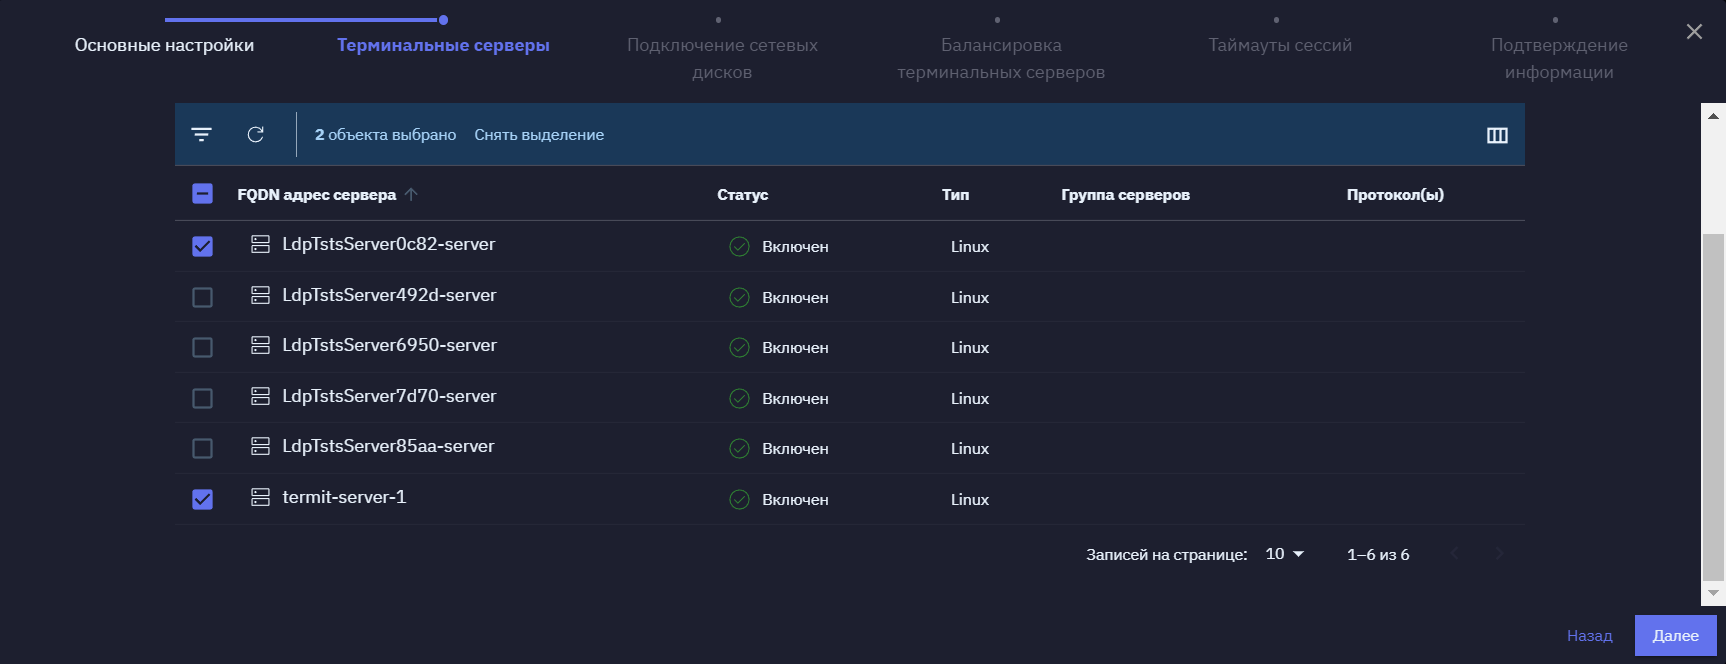Toggle the select-all header checkbox
The image size is (1726, 664).
coord(202,194)
